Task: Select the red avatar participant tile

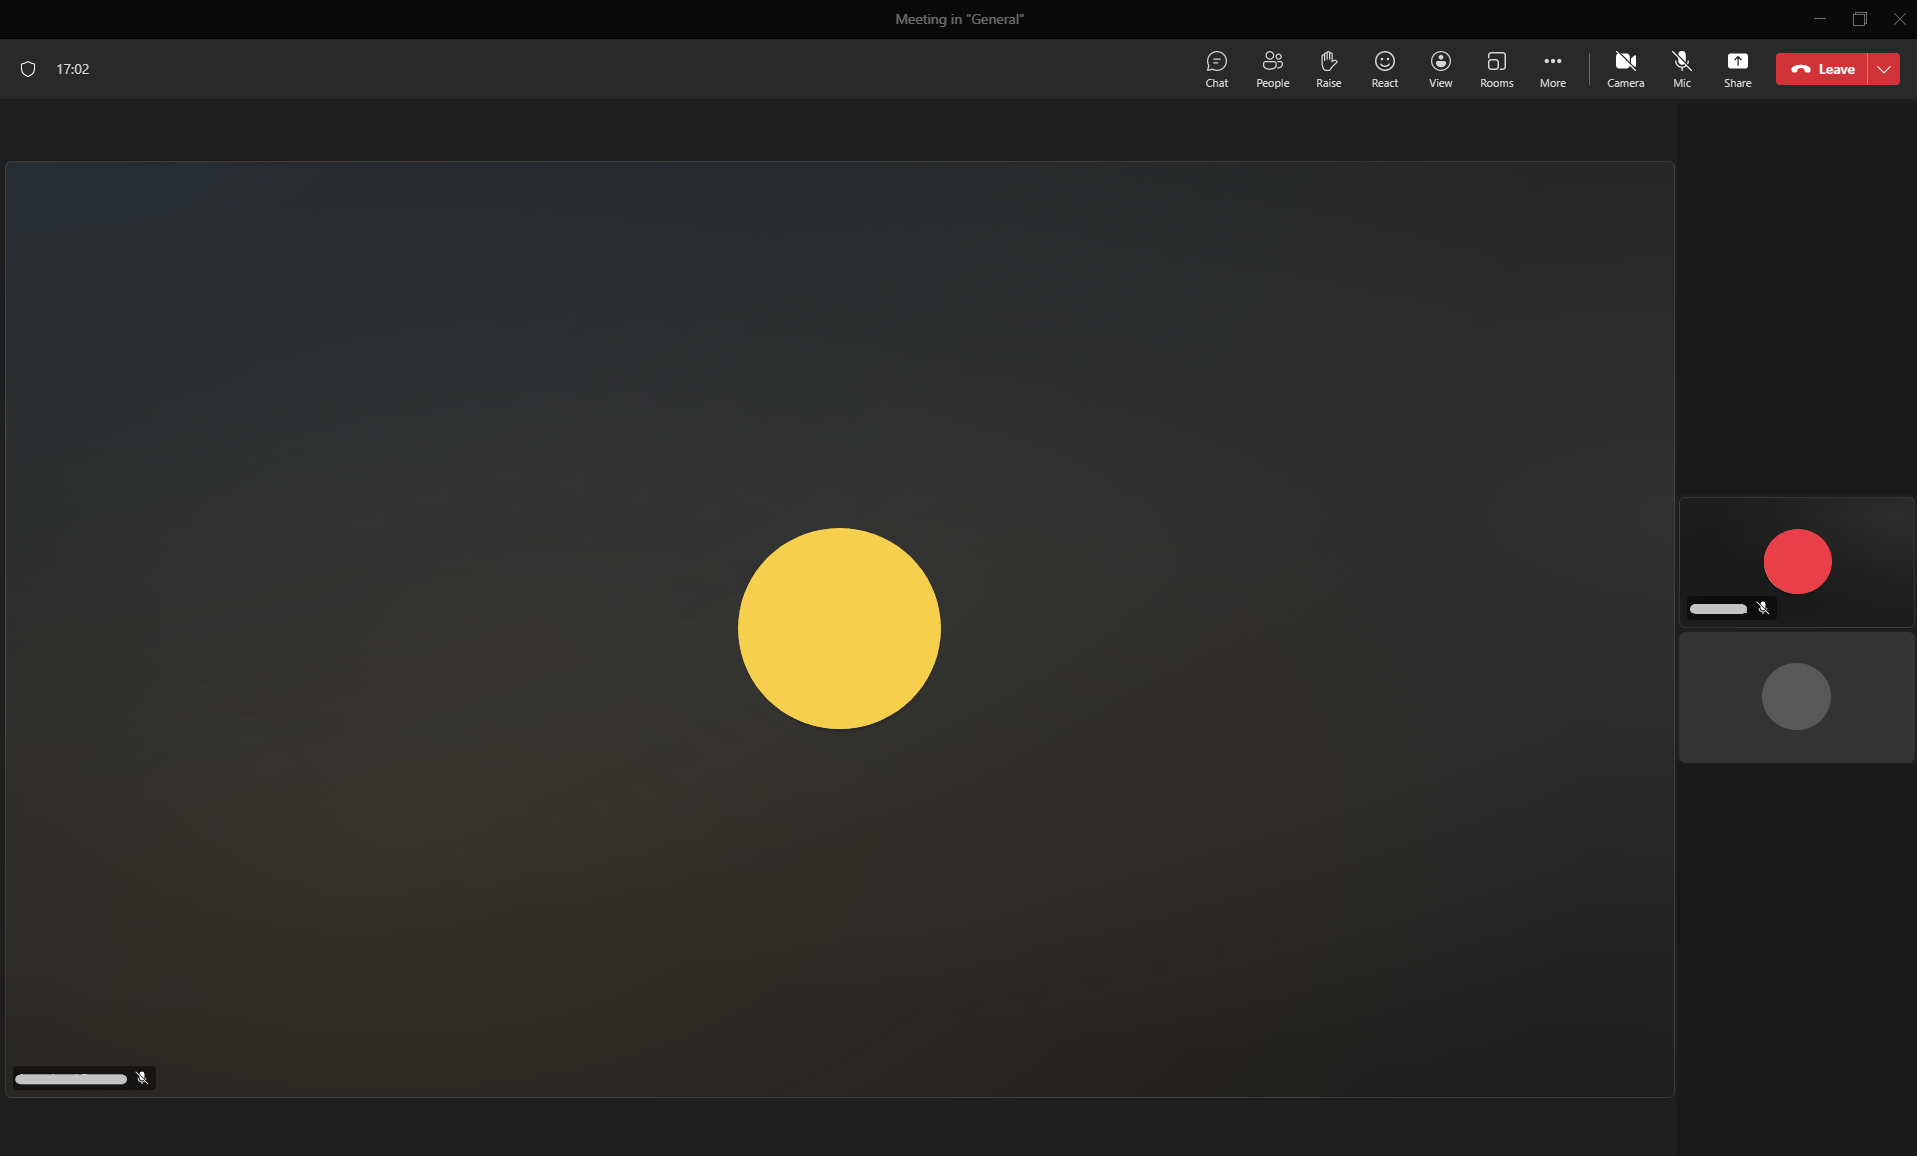Action: pyautogui.click(x=1797, y=562)
